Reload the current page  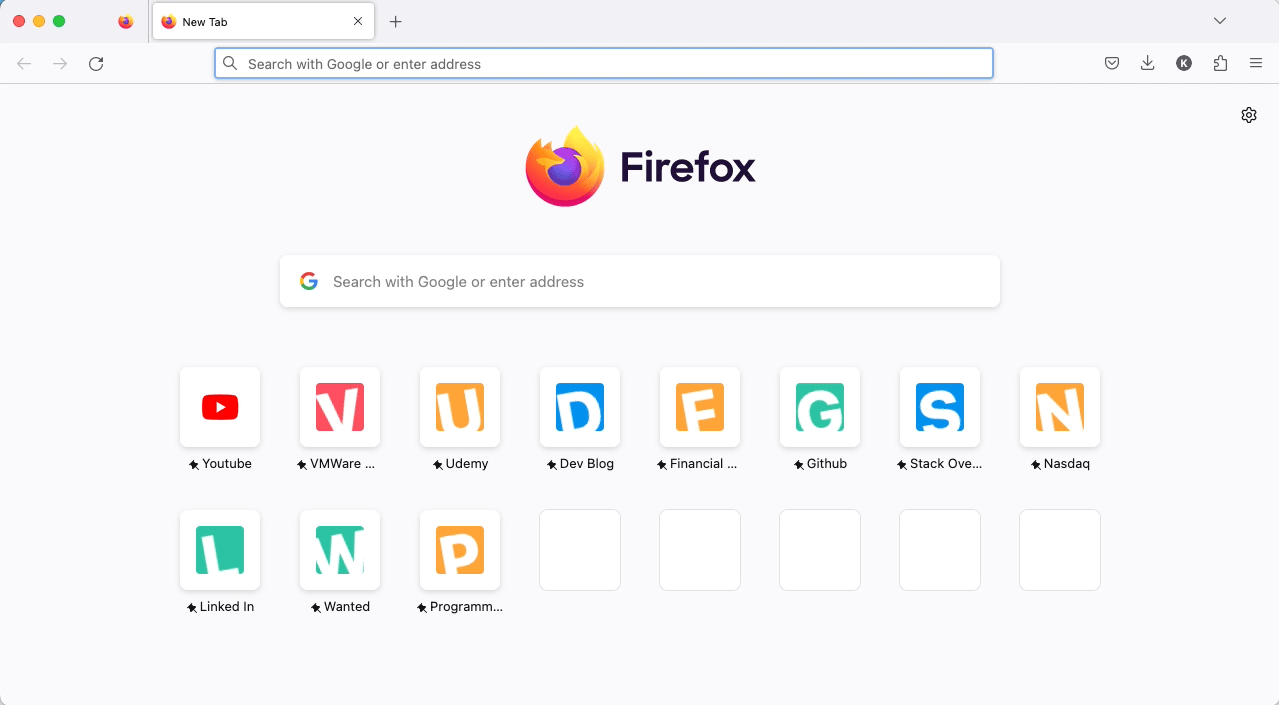click(96, 64)
